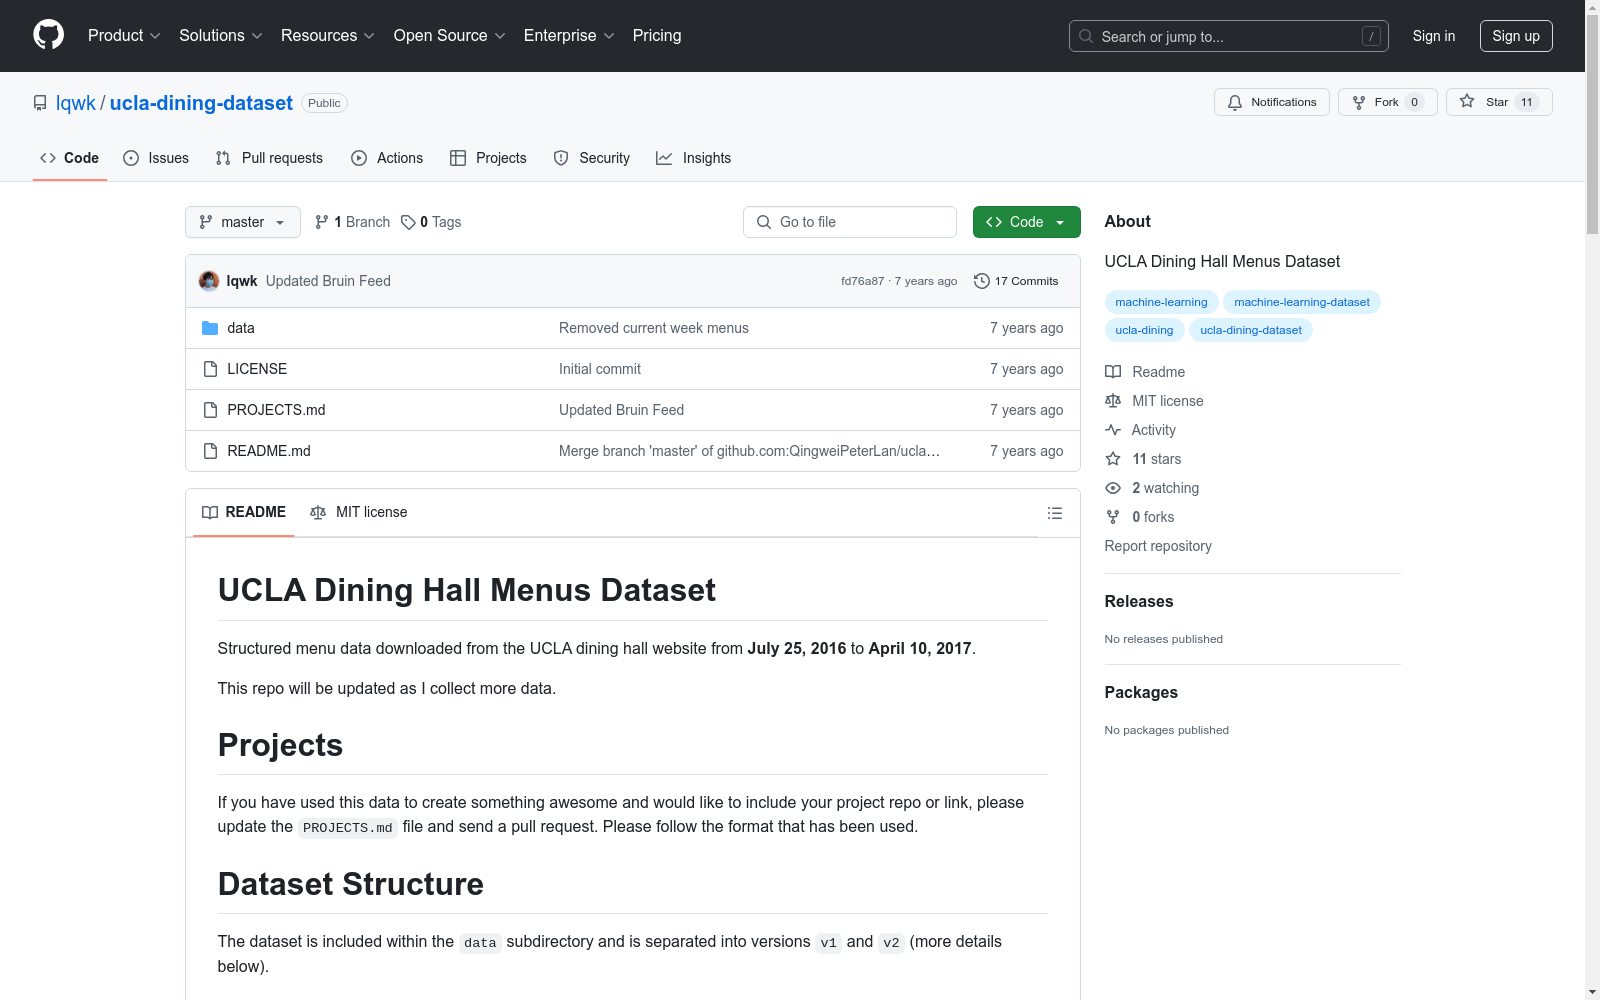Open 'Updated Bruin Feed' commit message in PROJECTS.md row
The image size is (1600, 1000).
pyautogui.click(x=622, y=410)
